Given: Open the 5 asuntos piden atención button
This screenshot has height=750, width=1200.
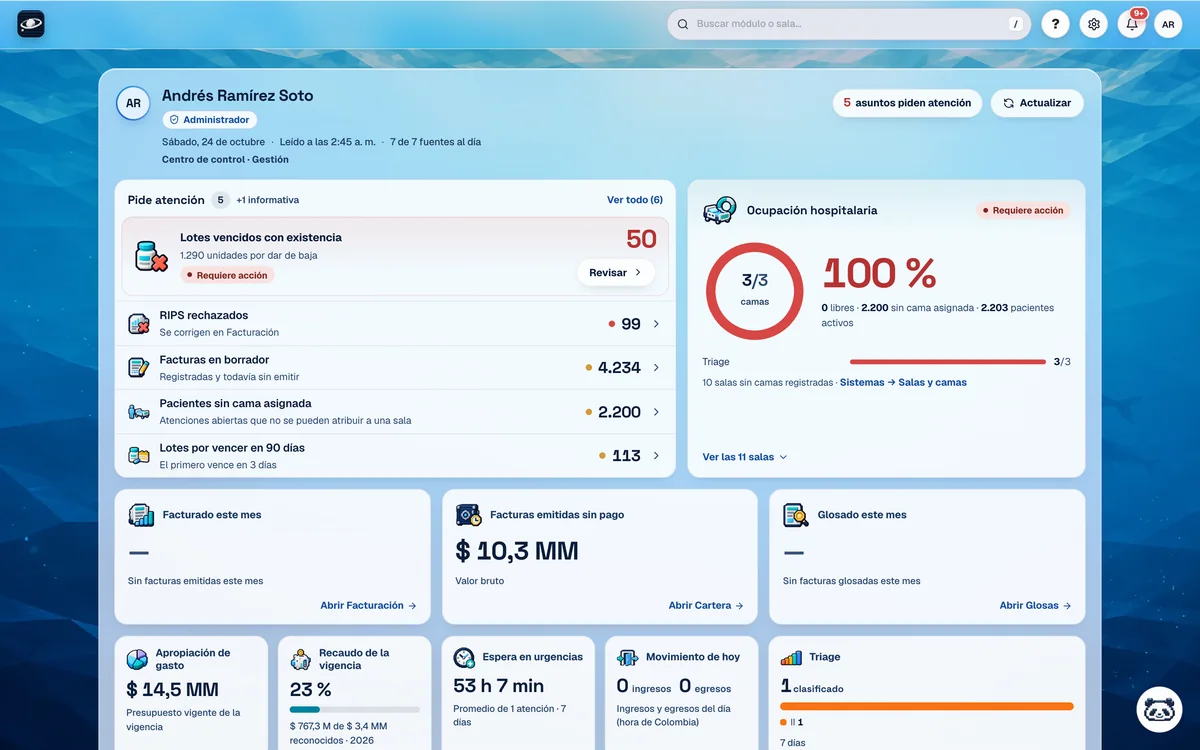Looking at the screenshot, I should click(x=907, y=103).
